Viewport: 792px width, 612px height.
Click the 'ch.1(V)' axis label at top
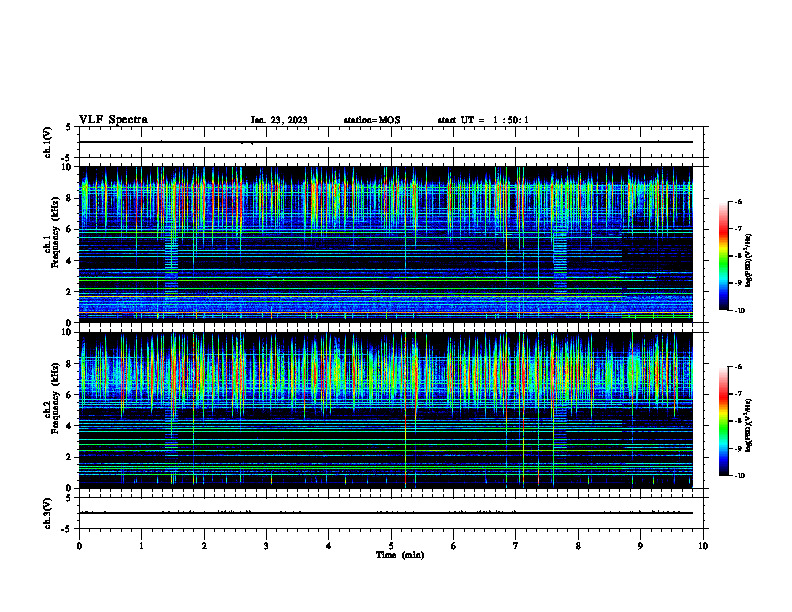click(x=48, y=142)
